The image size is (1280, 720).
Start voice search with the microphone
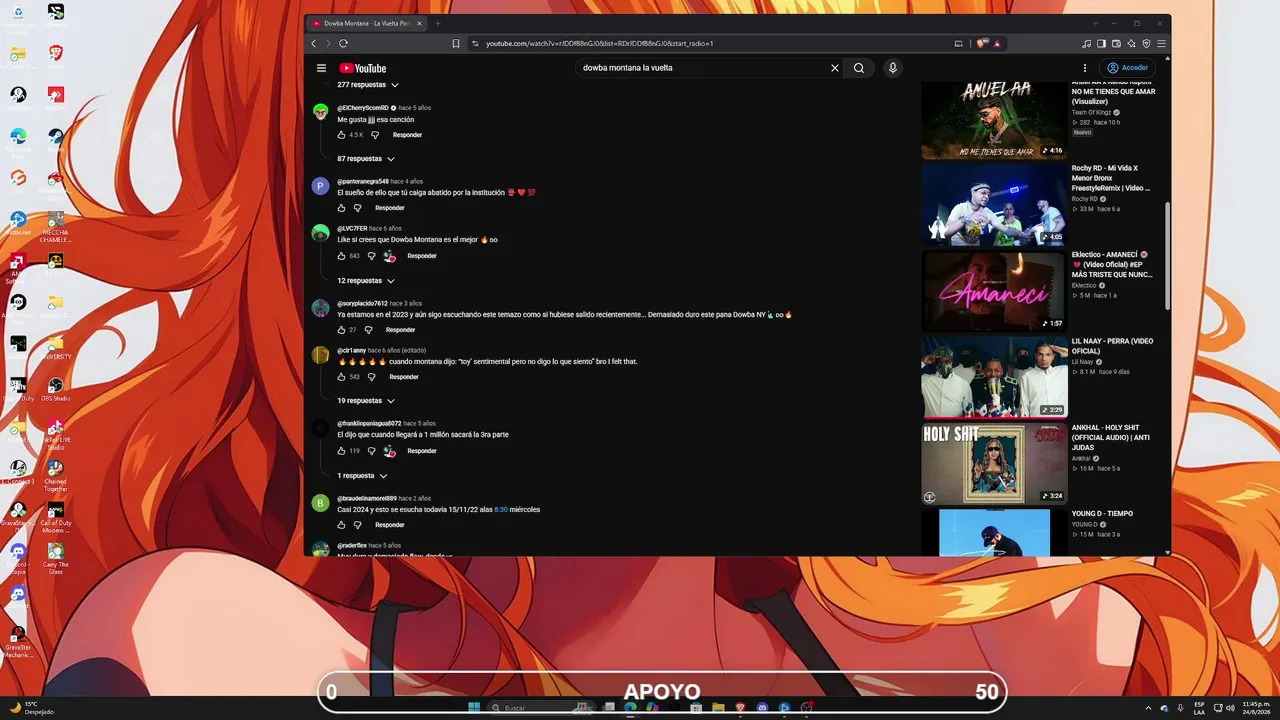893,68
